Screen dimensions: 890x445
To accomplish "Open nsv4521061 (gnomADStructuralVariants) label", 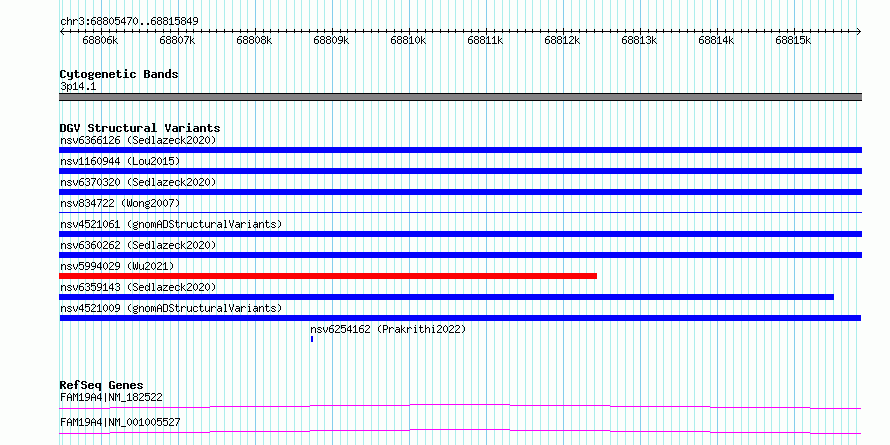I will (x=171, y=224).
